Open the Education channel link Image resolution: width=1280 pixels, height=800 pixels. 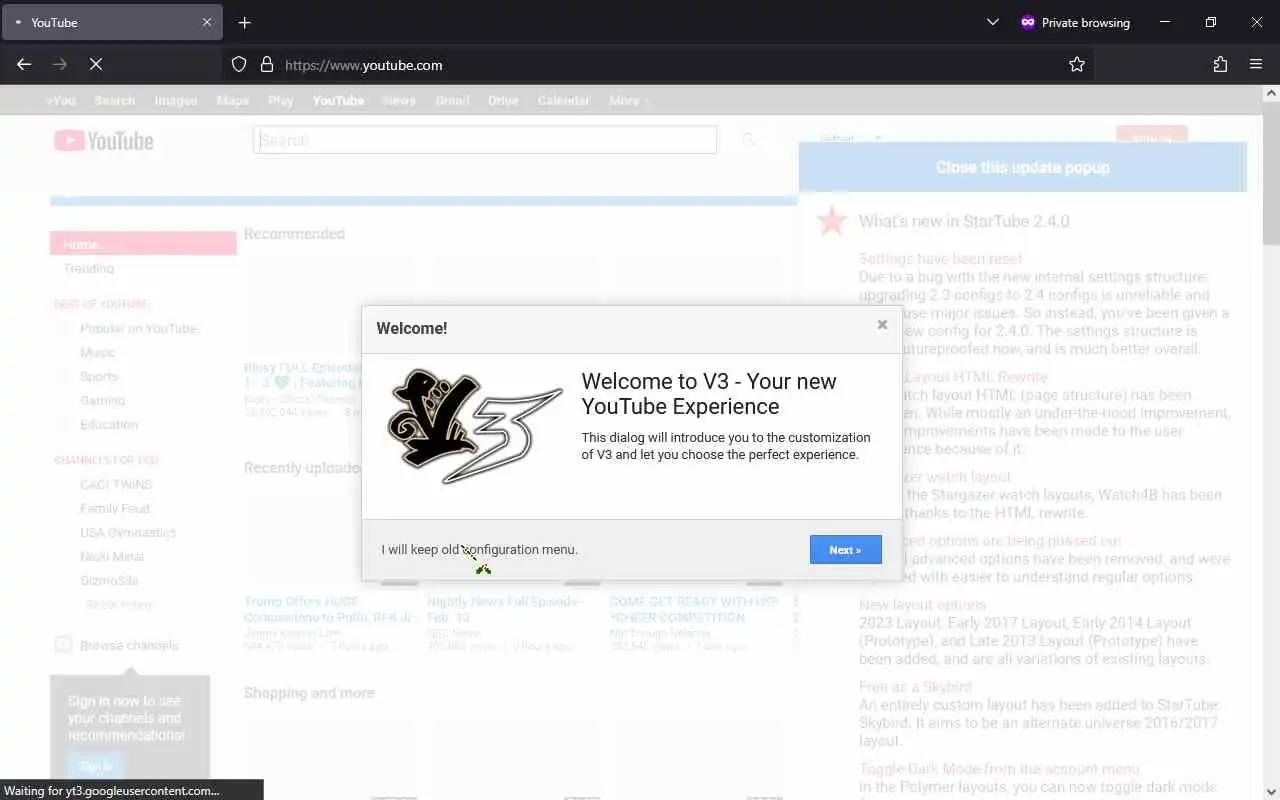point(109,424)
